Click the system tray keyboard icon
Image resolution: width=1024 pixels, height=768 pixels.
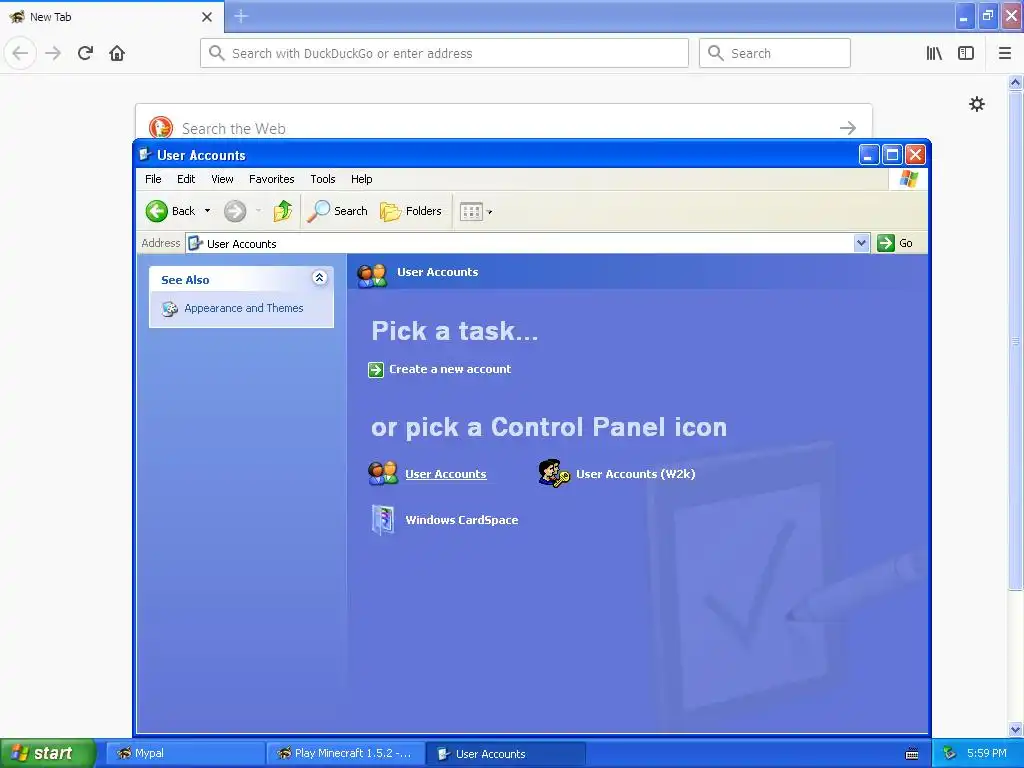click(912, 754)
